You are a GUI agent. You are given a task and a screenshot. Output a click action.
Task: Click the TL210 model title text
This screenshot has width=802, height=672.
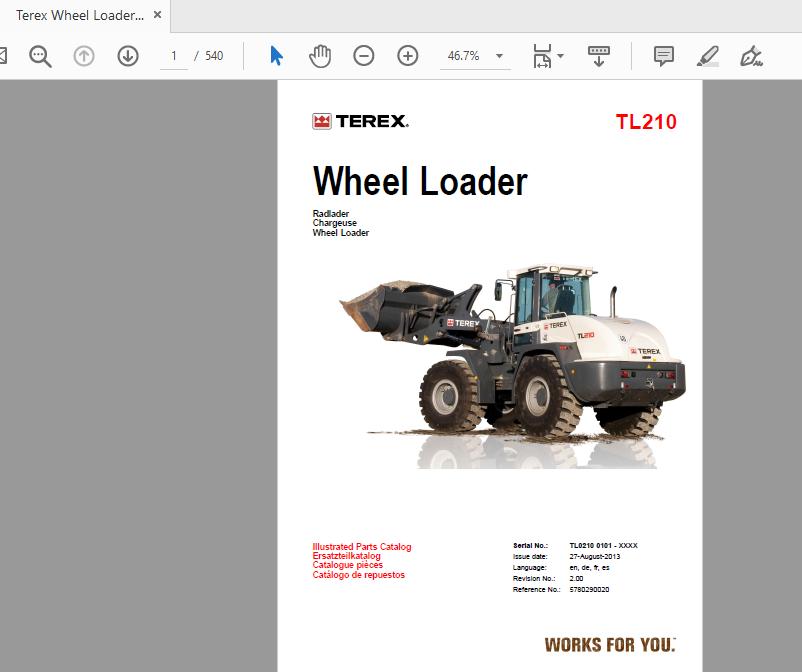pyautogui.click(x=646, y=122)
